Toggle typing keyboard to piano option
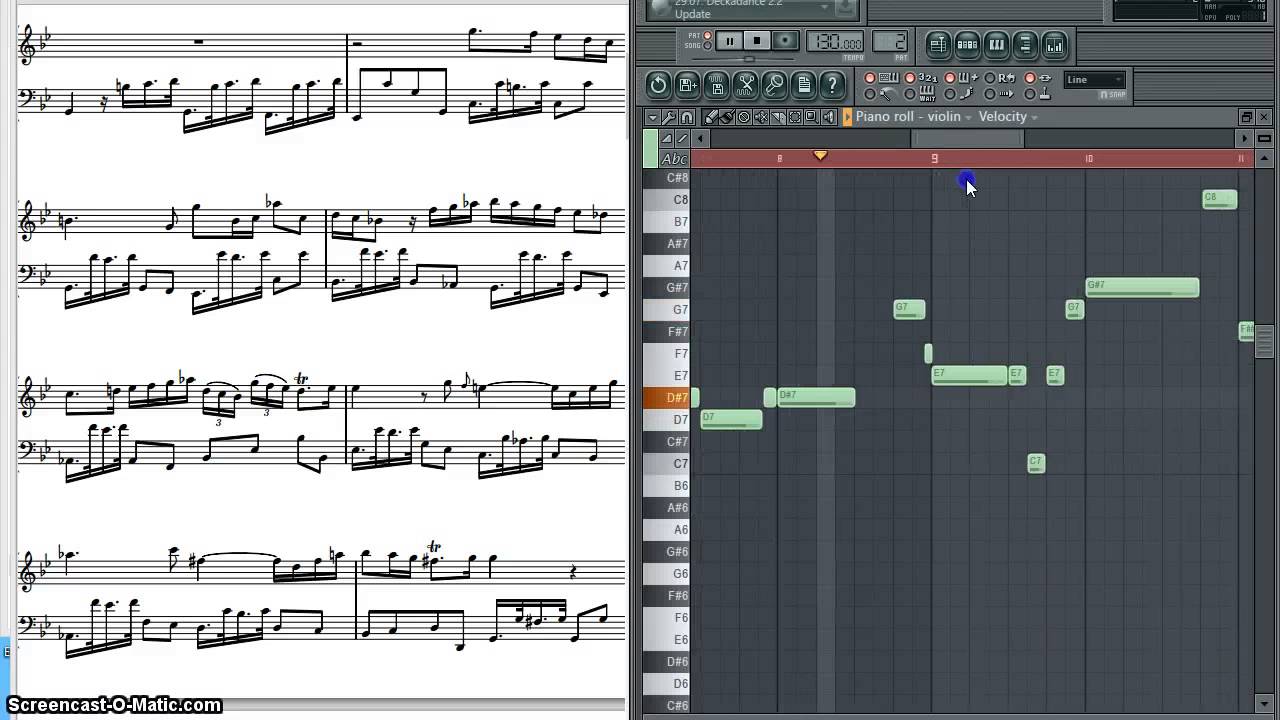Screen dimensions: 1280x720 pos(870,78)
